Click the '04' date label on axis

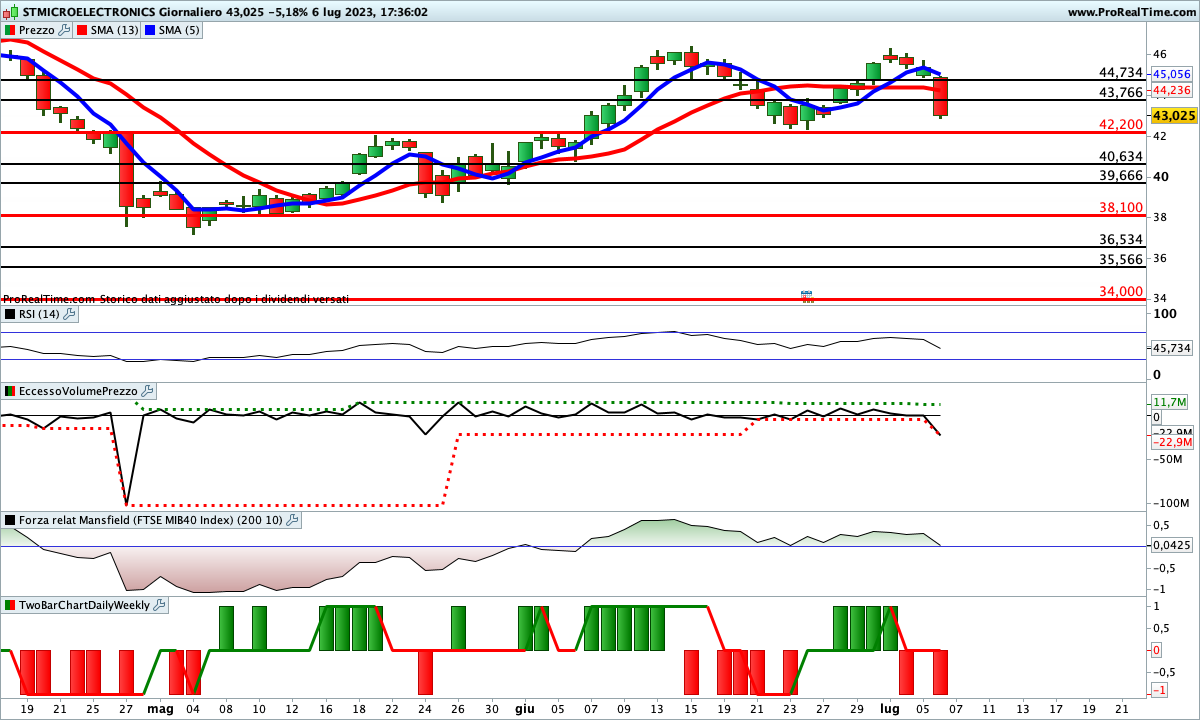[x=193, y=708]
